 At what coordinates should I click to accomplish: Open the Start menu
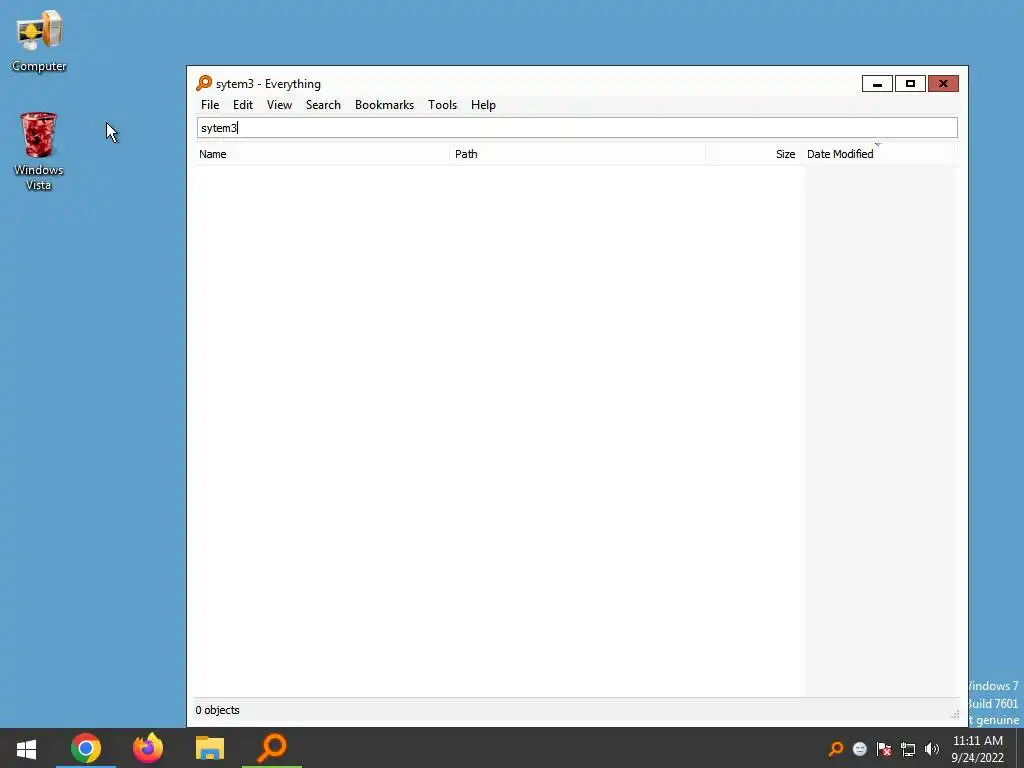tap(26, 748)
